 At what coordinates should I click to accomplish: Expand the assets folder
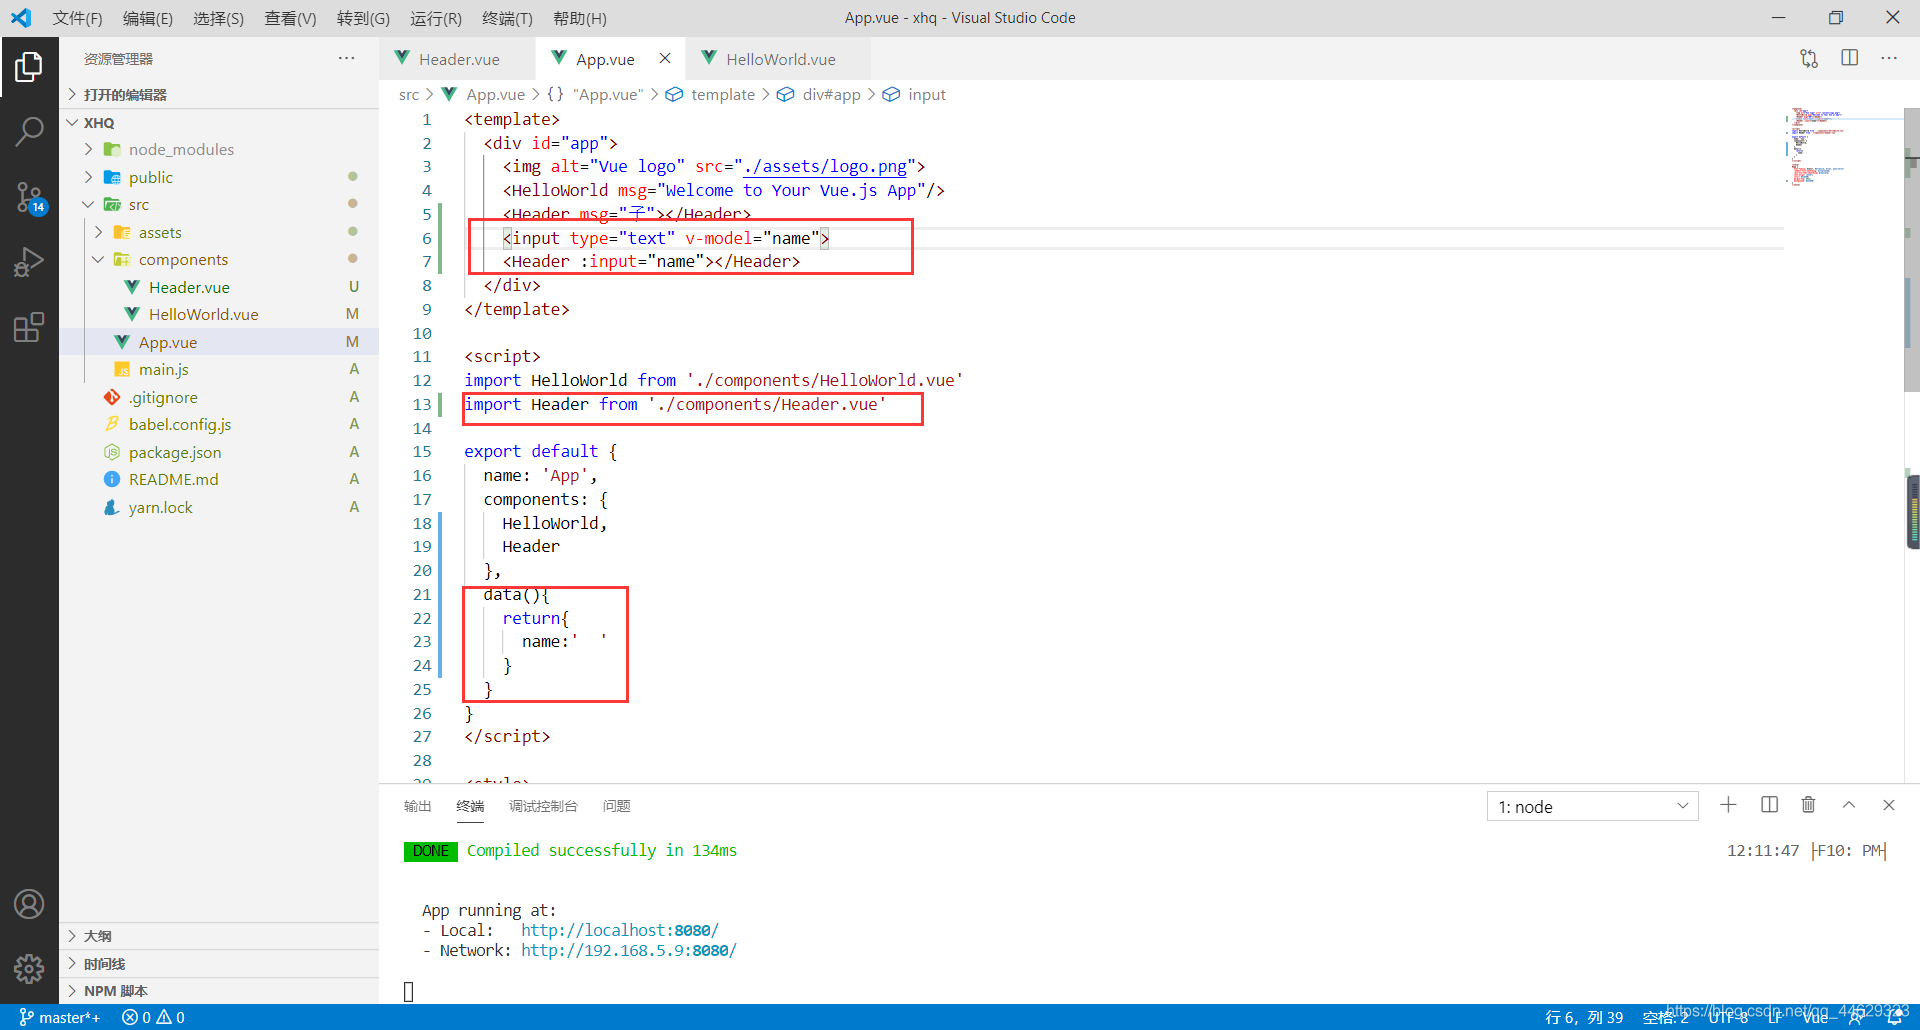pos(218,232)
